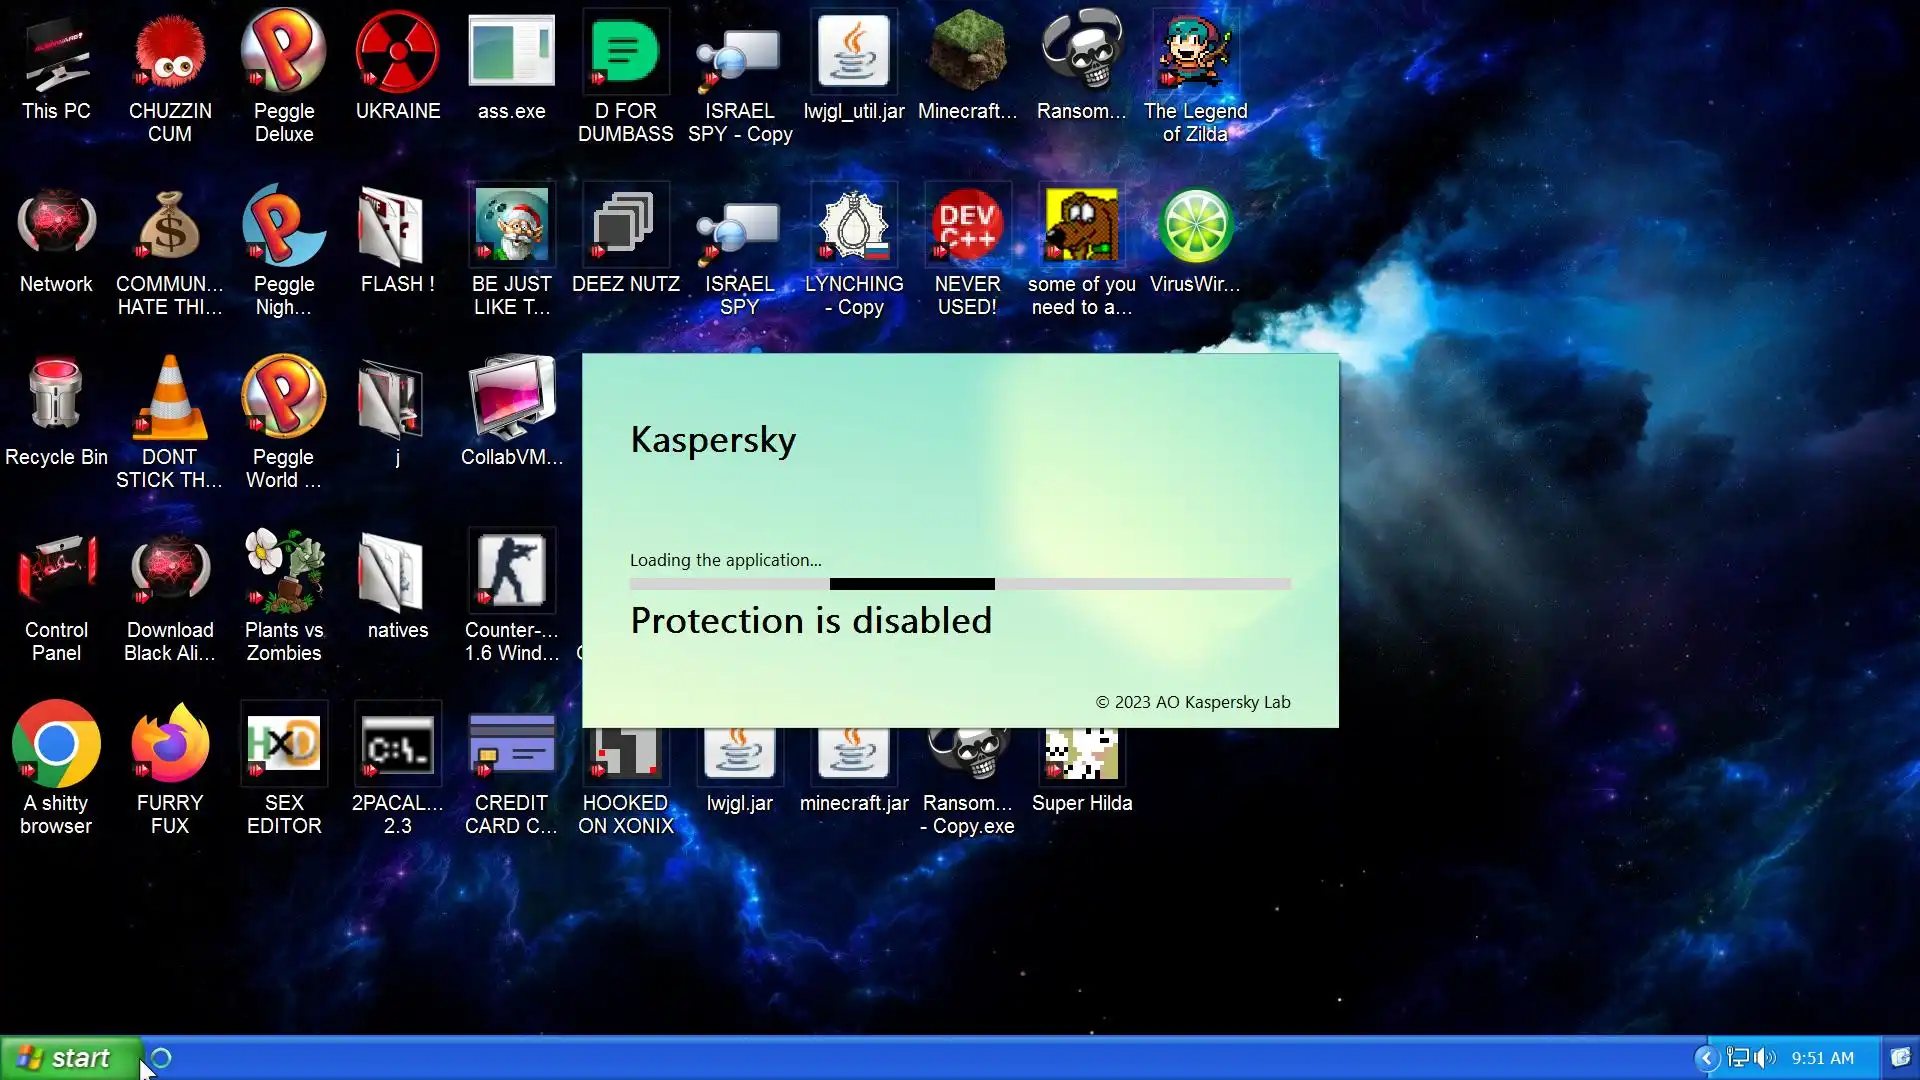
Task: Launch the CollabVM monitor shortcut
Action: click(511, 400)
